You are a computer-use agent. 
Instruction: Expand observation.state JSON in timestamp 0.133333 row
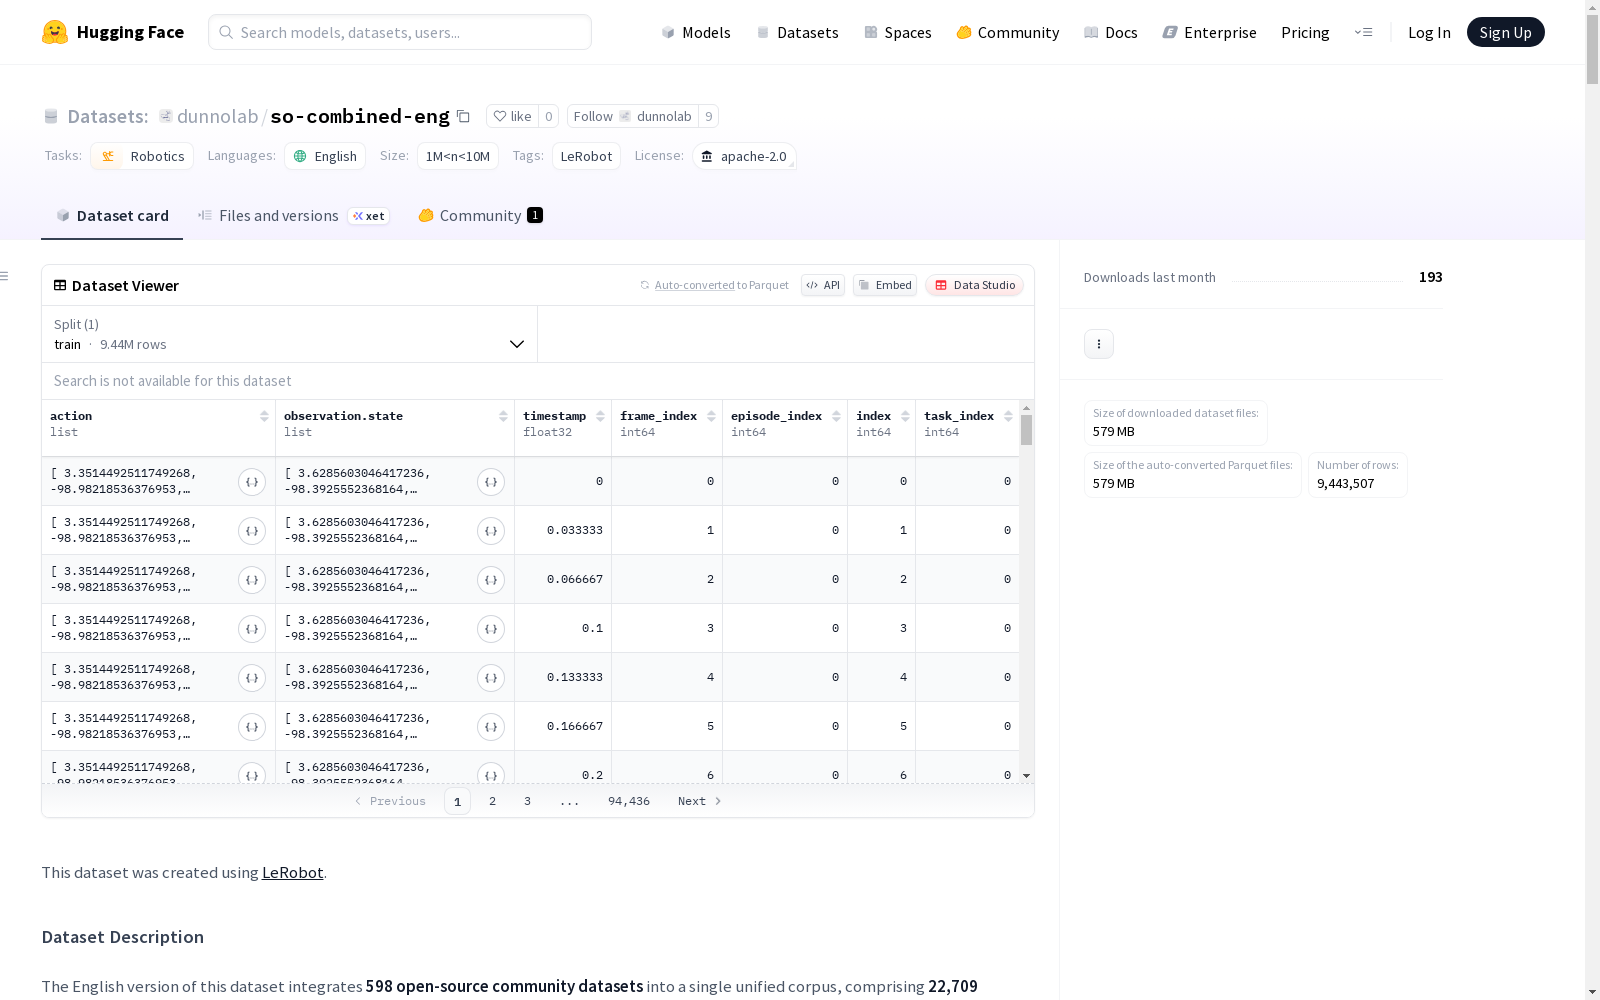pyautogui.click(x=491, y=678)
